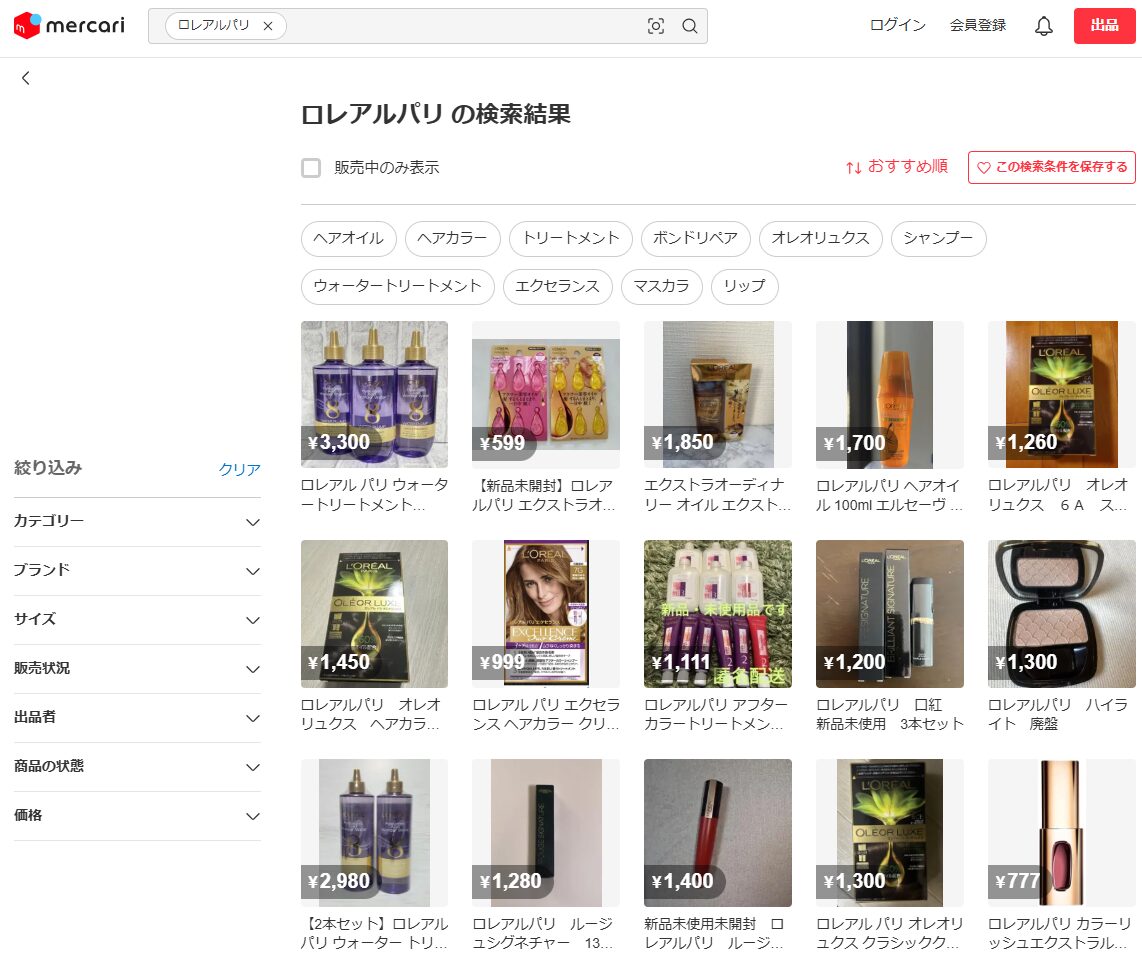The height and width of the screenshot is (956, 1142).
Task: Expand the サイズ filter
Action: click(x=137, y=619)
